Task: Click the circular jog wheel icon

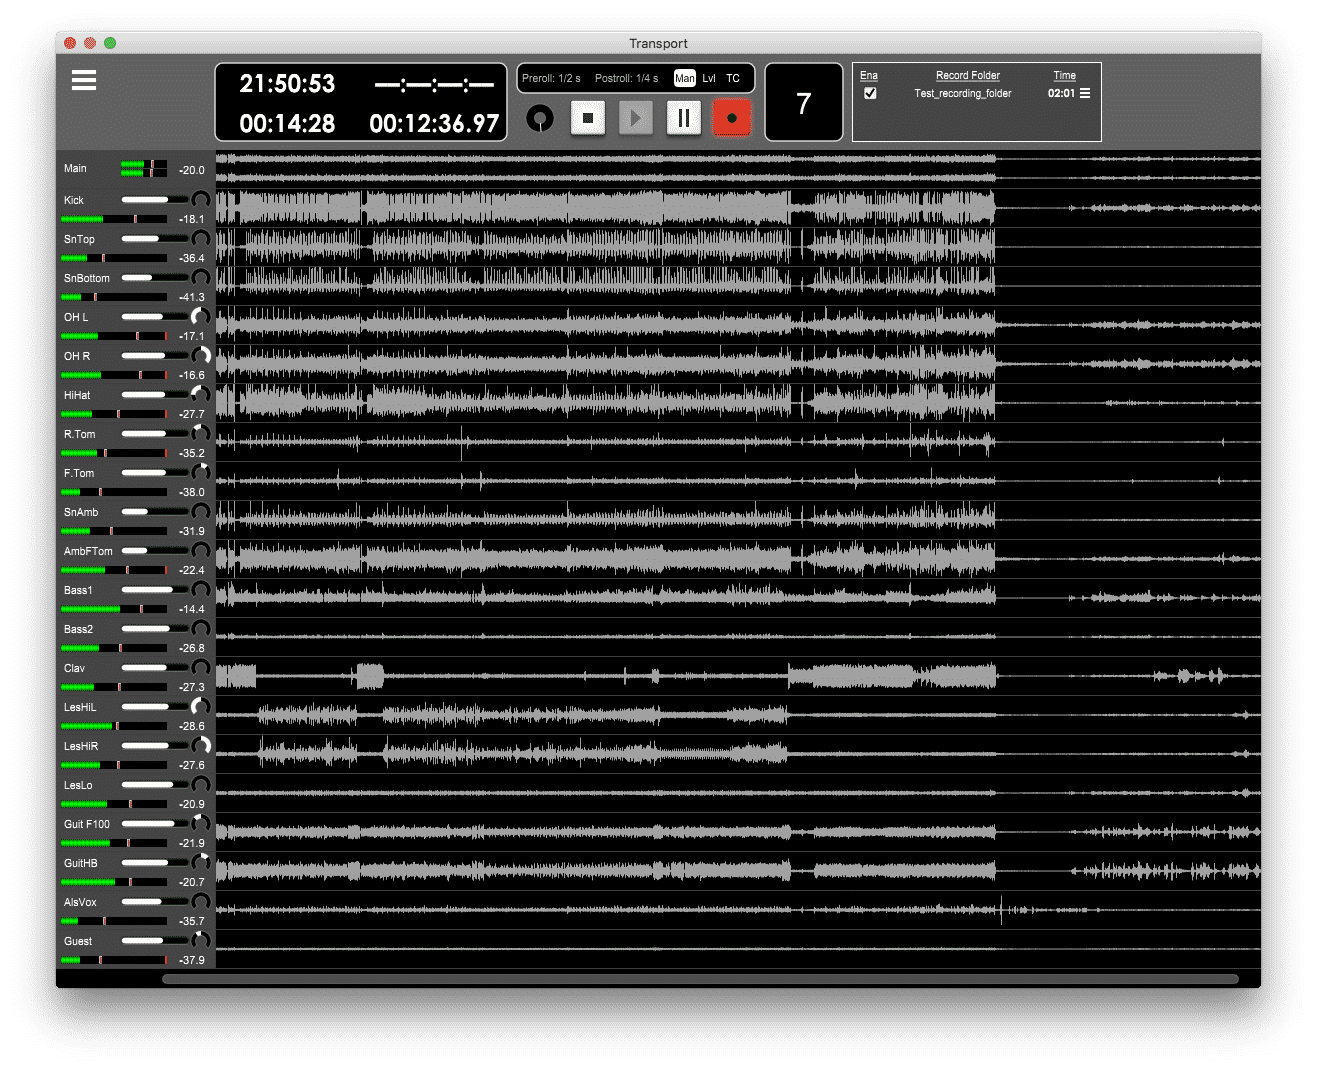Action: coord(540,118)
